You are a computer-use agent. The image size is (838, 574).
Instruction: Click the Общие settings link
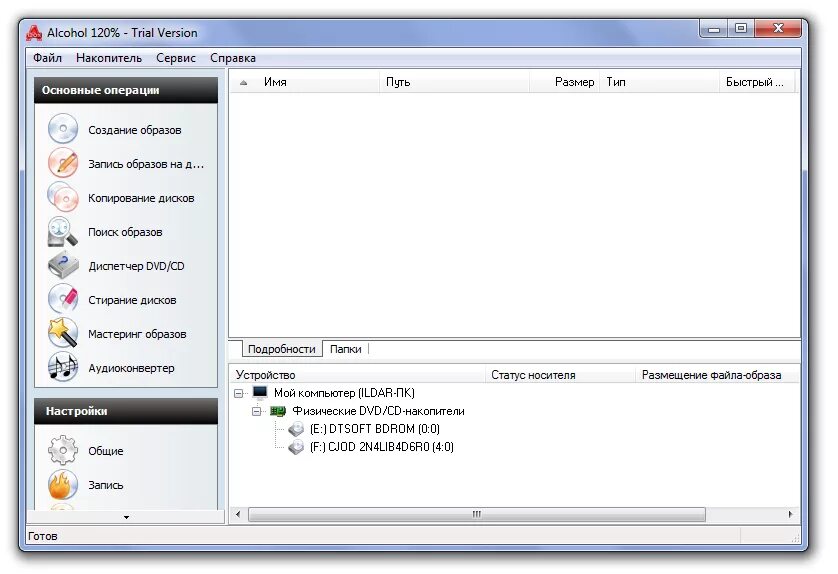point(106,451)
